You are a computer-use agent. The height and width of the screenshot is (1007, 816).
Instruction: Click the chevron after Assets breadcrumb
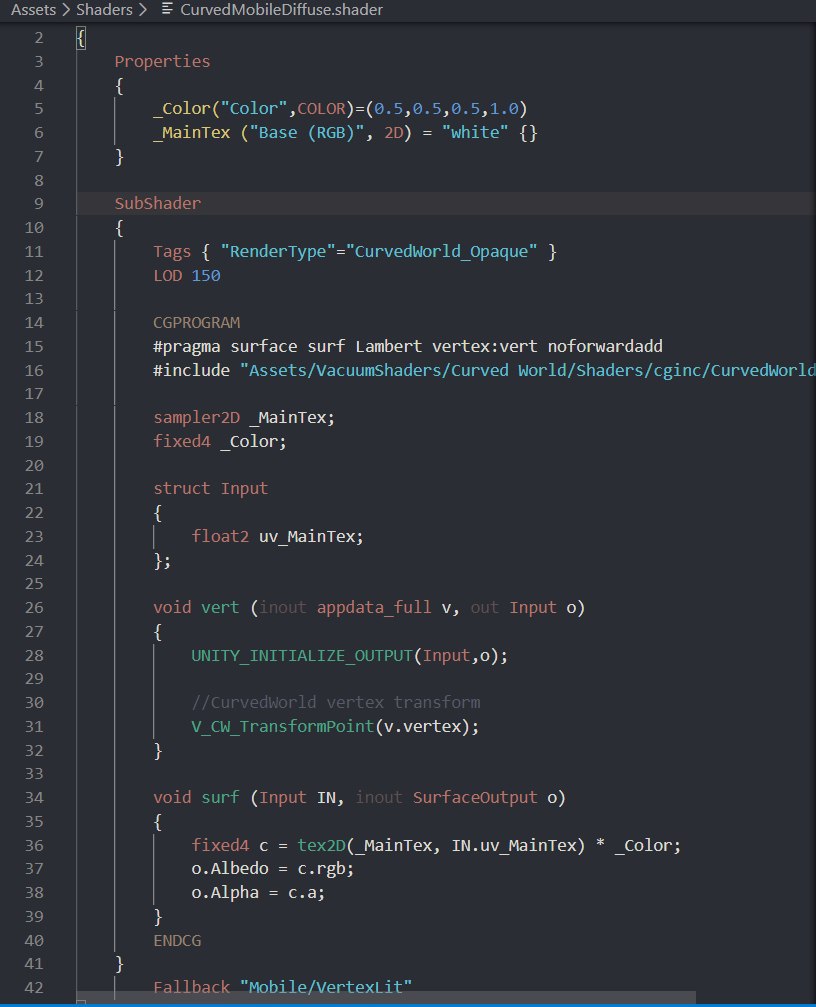(x=66, y=10)
